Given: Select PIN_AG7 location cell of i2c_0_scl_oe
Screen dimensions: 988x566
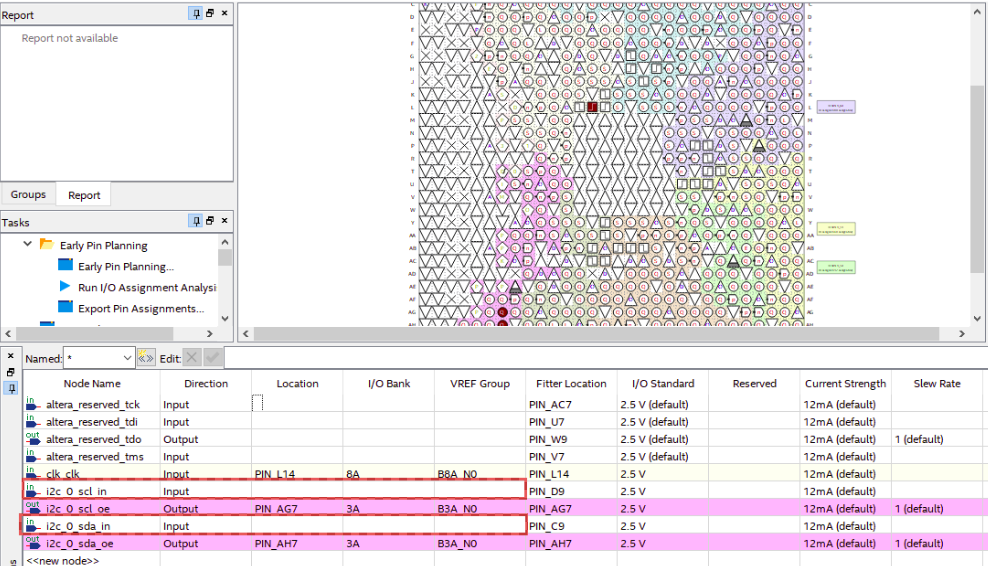Looking at the screenshot, I should pos(297,508).
